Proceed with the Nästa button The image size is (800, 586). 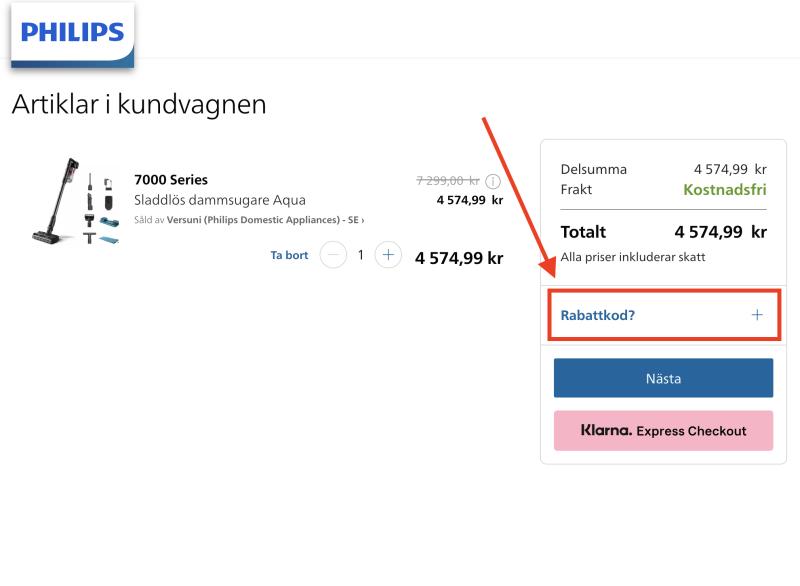click(663, 378)
